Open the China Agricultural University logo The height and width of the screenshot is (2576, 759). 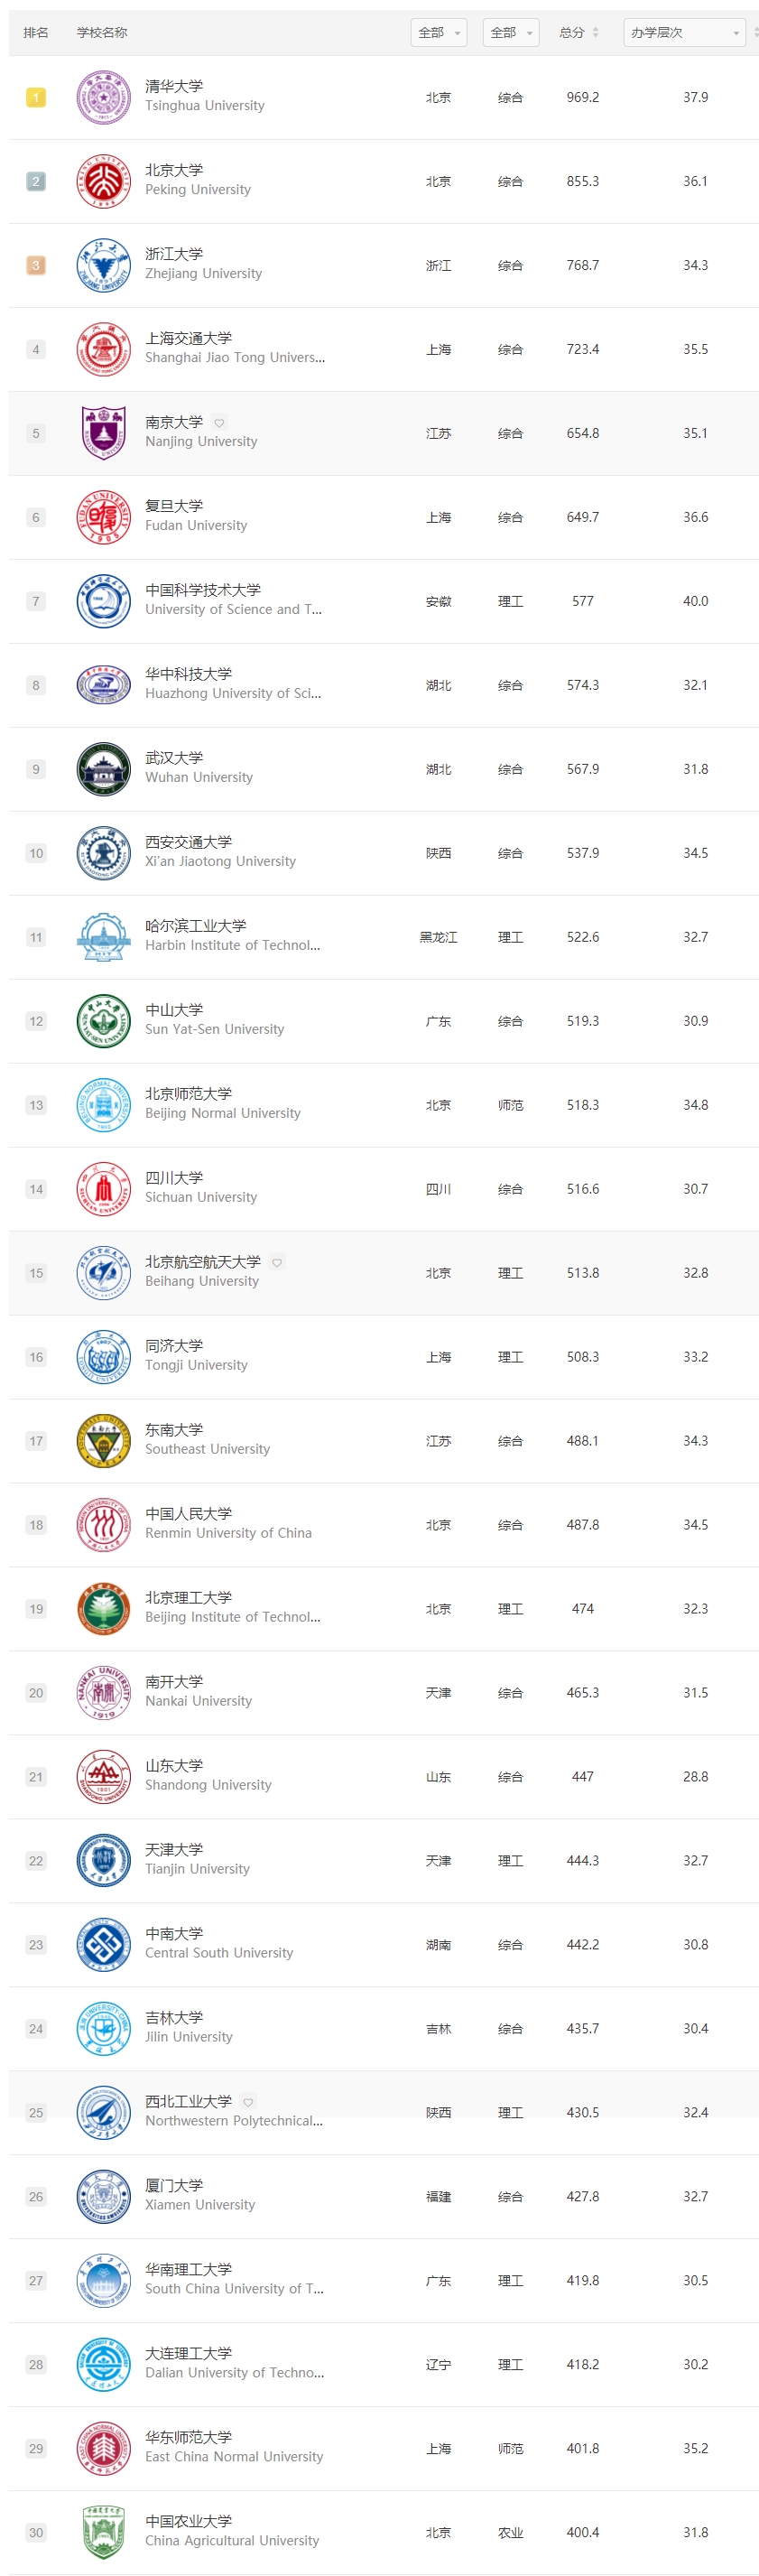pos(103,2533)
